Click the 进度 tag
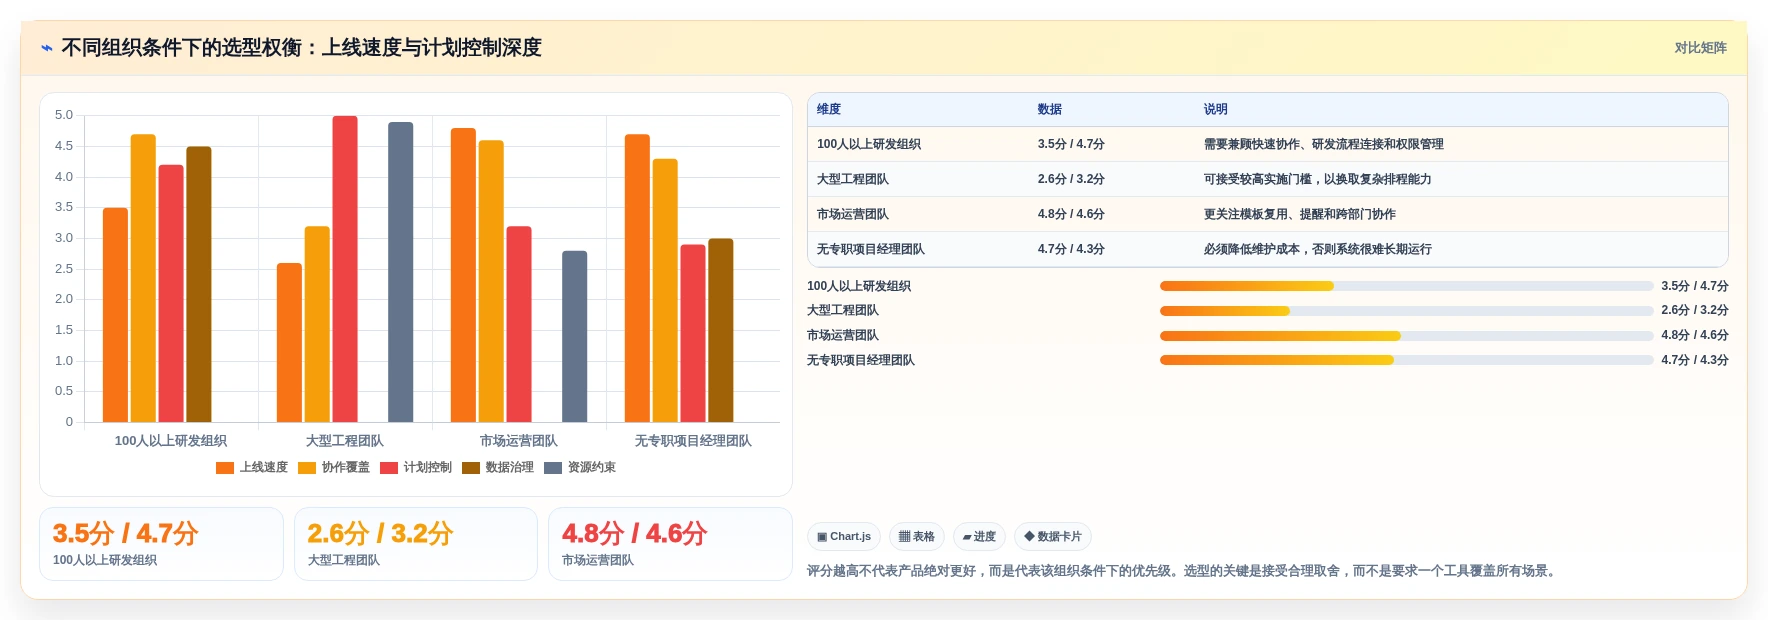 click(979, 537)
